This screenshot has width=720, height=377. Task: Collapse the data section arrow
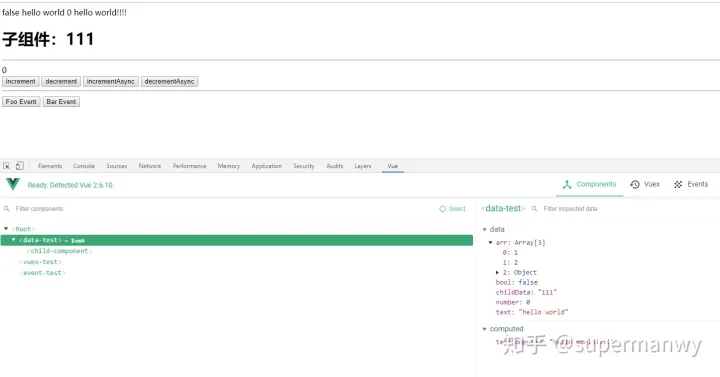pos(484,229)
